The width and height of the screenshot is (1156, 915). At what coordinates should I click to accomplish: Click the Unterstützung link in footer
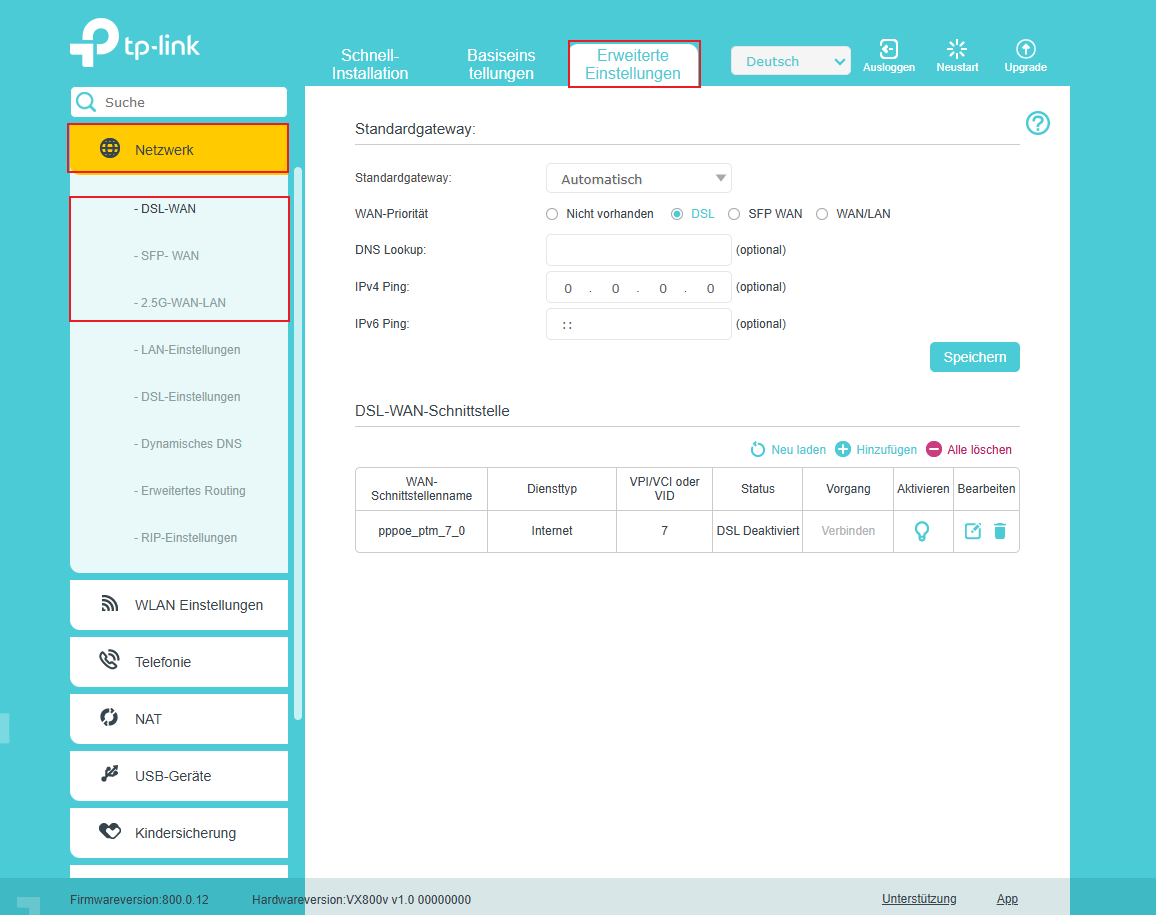pos(918,899)
